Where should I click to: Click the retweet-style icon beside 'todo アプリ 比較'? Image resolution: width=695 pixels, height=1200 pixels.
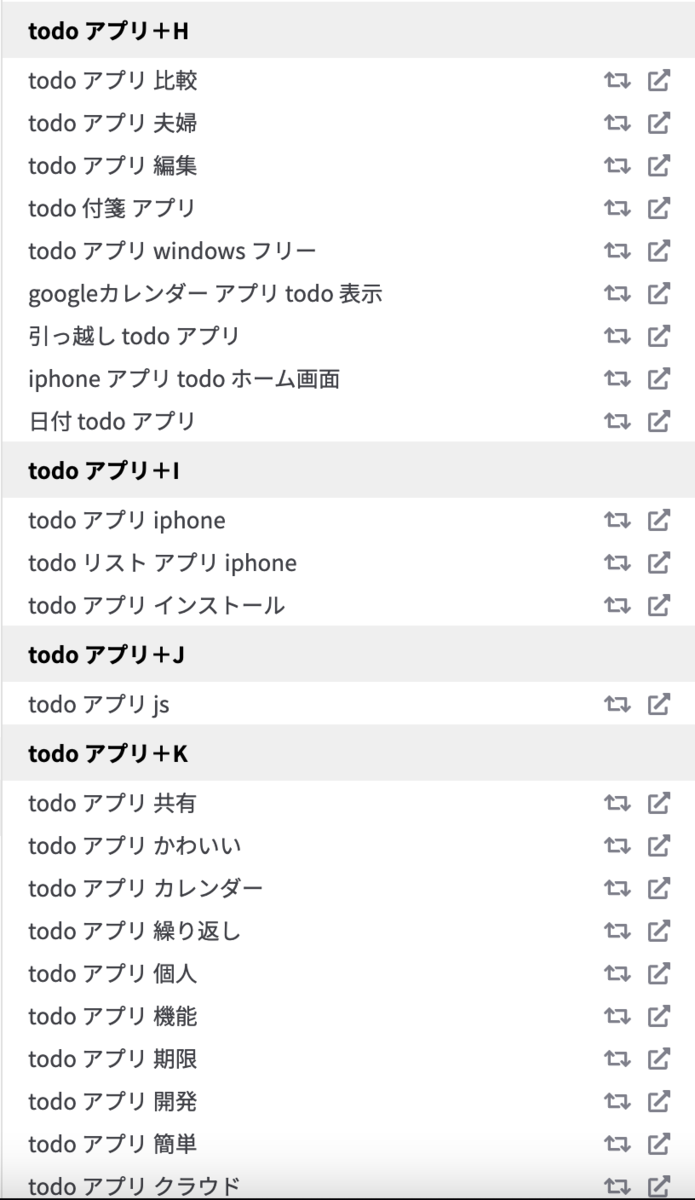[618, 81]
